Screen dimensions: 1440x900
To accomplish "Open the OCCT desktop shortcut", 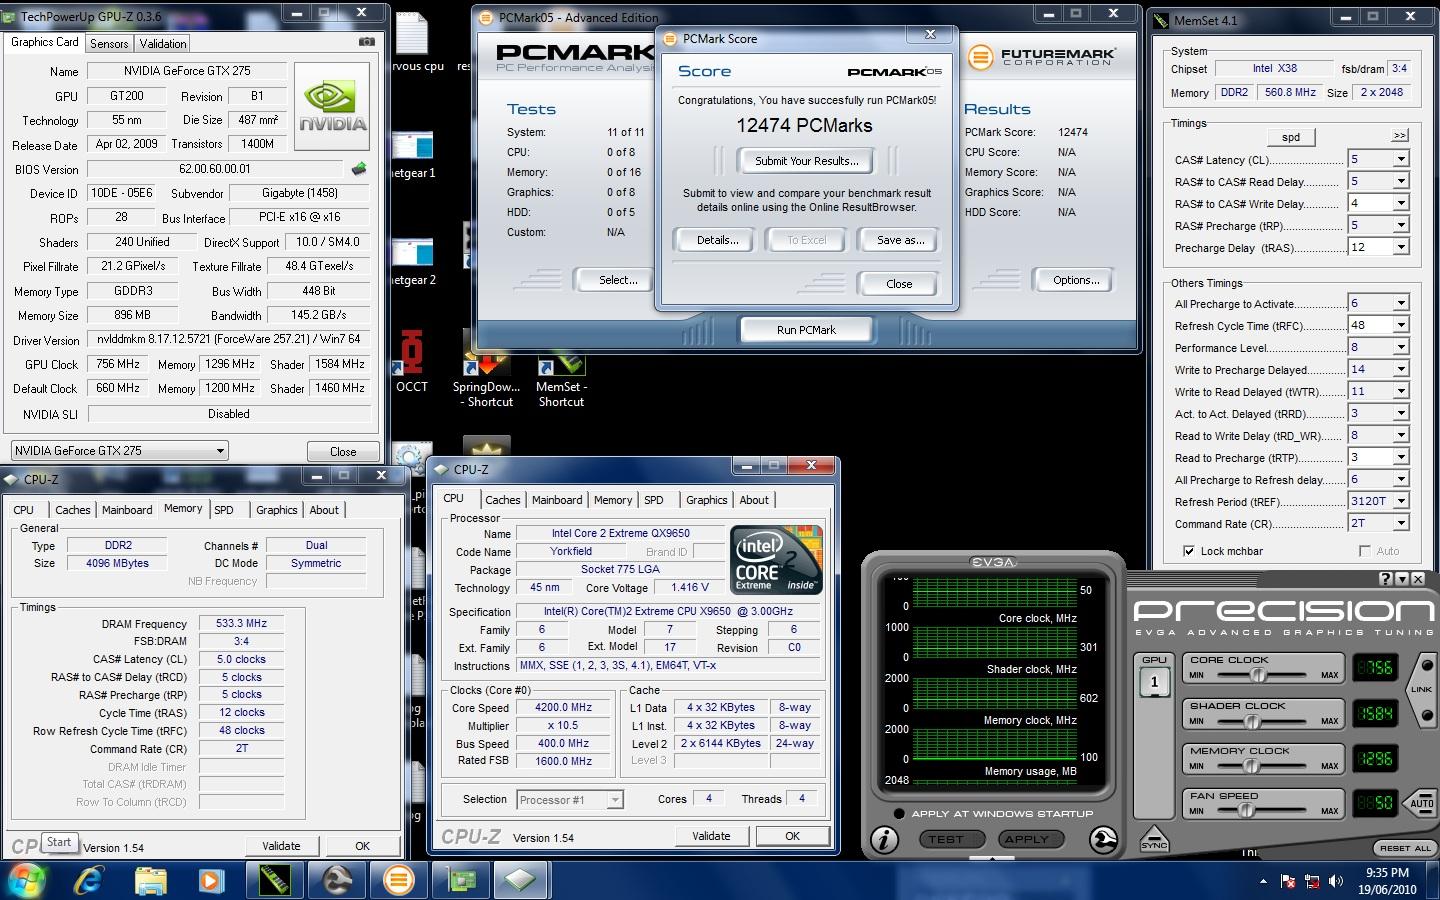I will coord(411,362).
